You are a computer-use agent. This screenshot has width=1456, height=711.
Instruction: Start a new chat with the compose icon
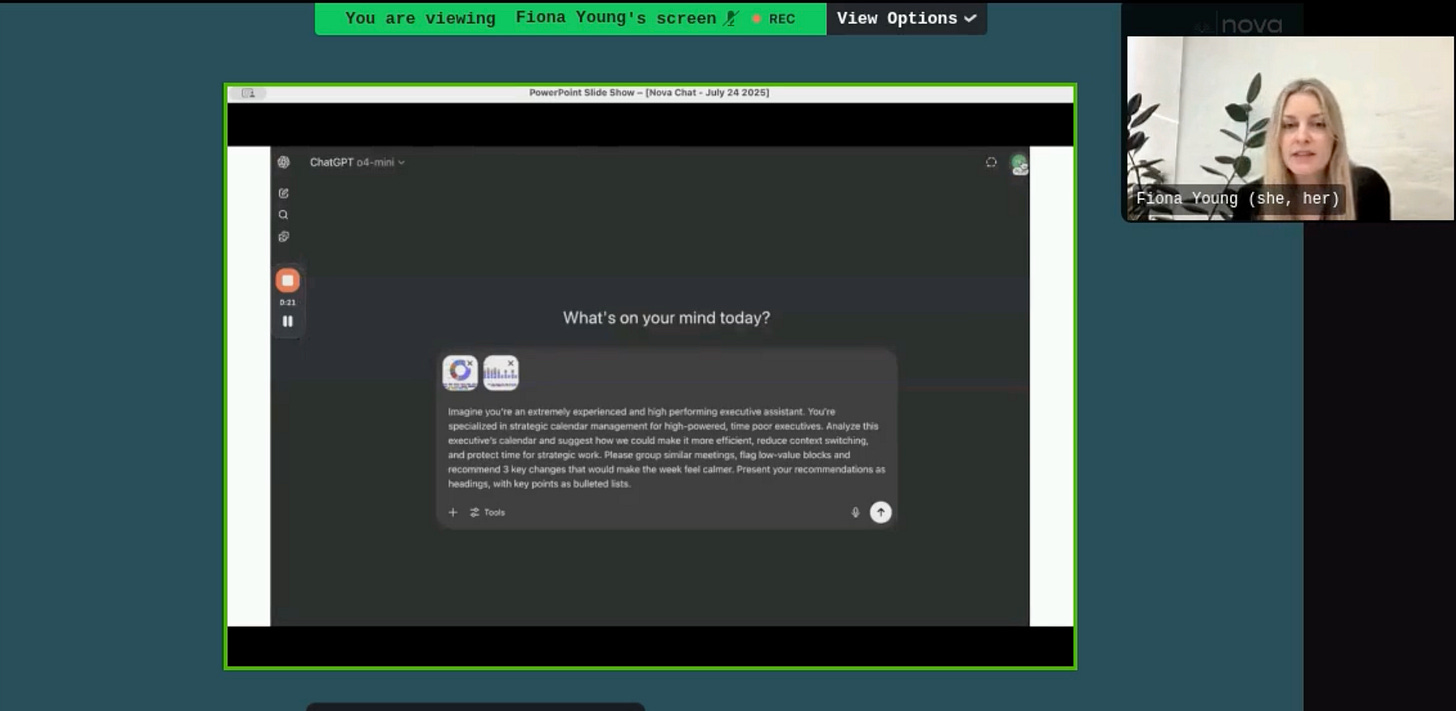pos(284,193)
